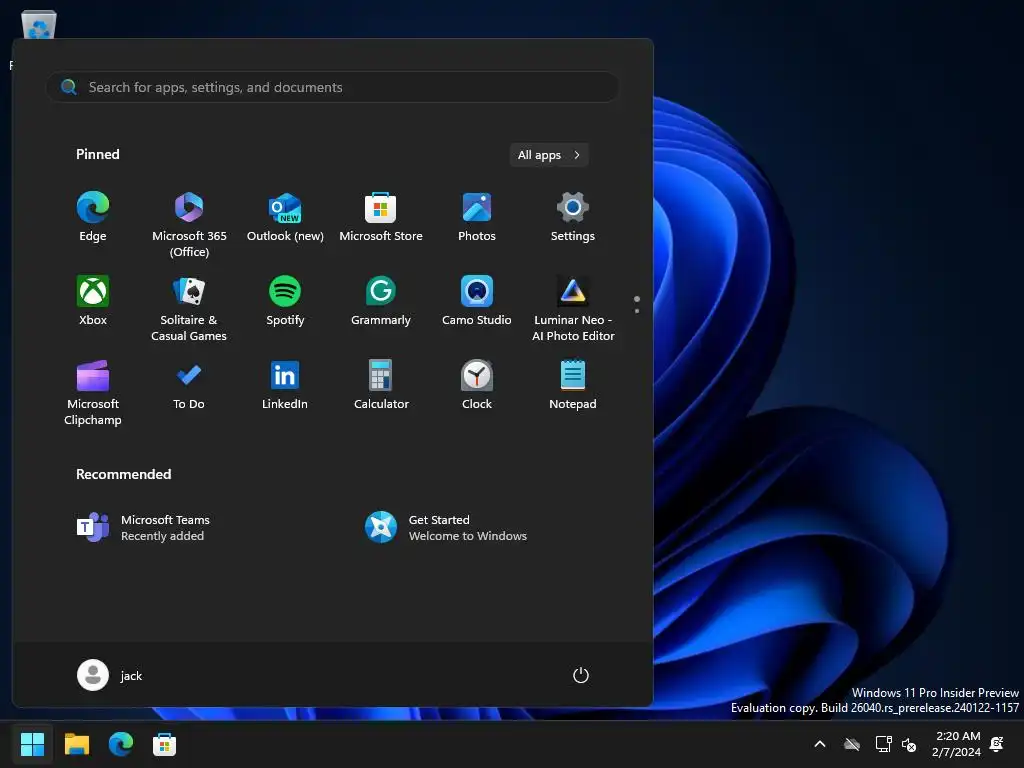Open Microsoft Store from taskbar
This screenshot has height=768, width=1024.
(x=165, y=744)
